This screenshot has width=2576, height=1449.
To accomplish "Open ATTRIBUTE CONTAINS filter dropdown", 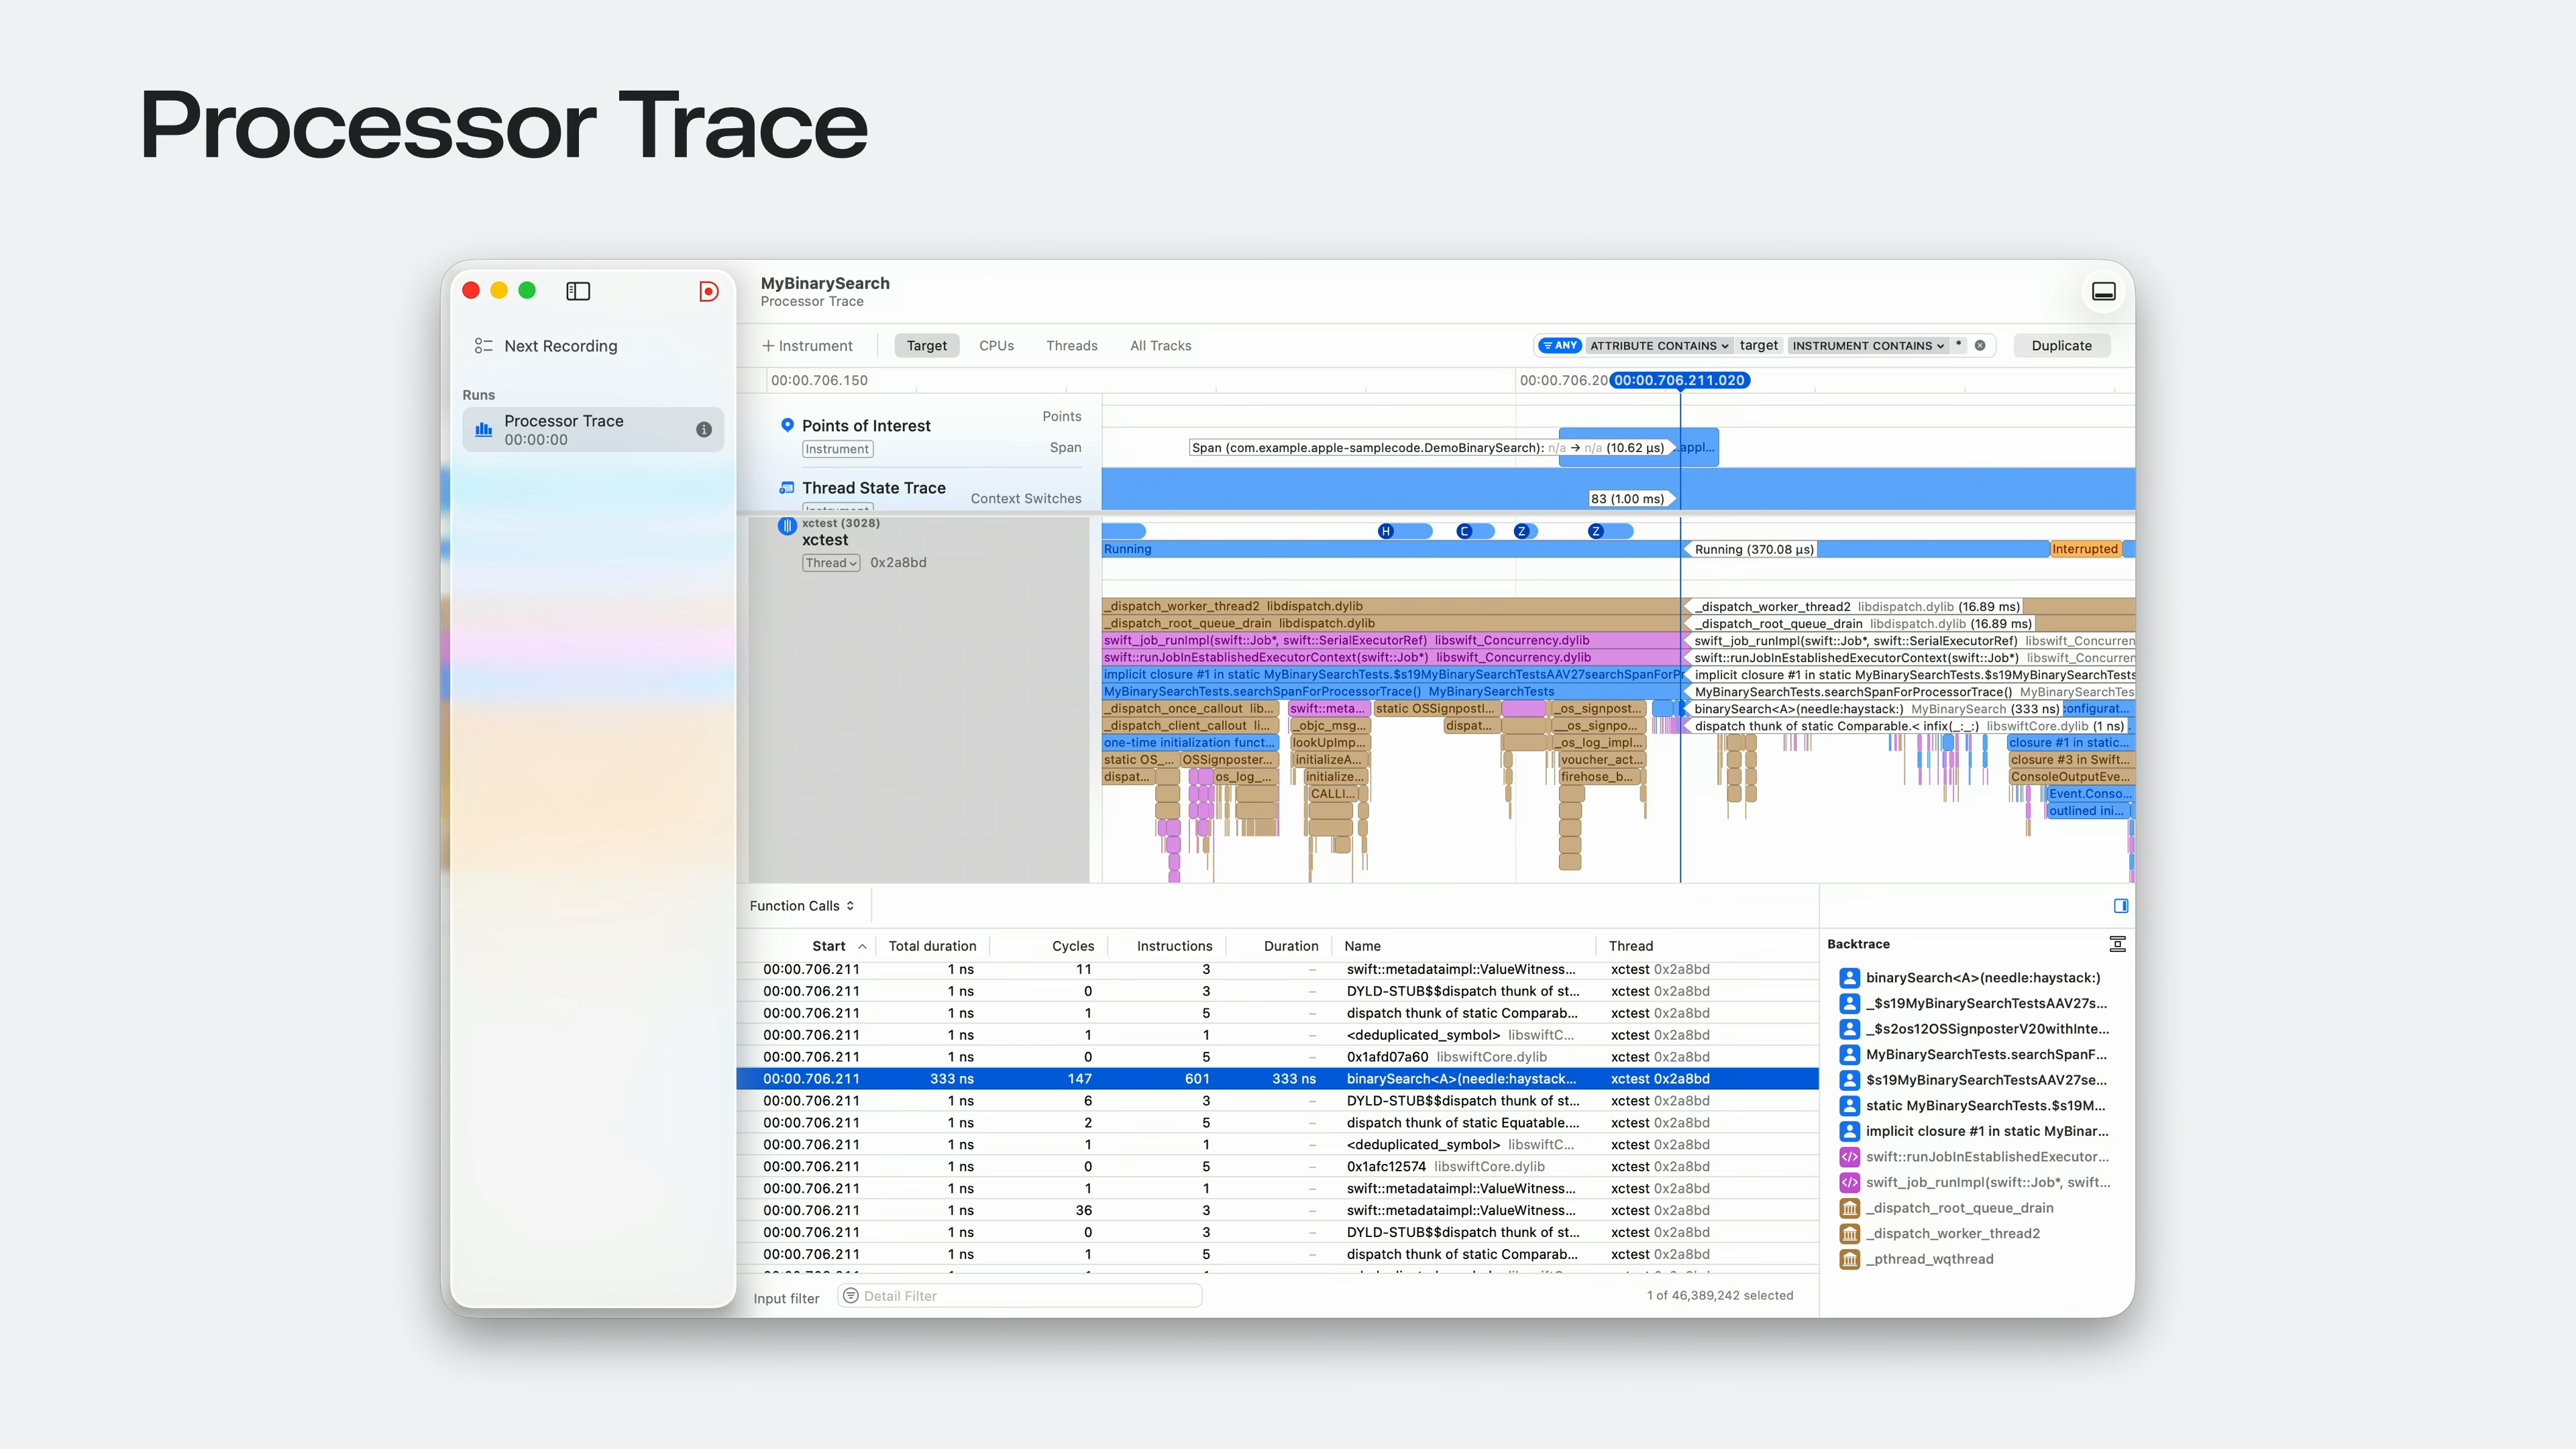I will coord(1659,345).
